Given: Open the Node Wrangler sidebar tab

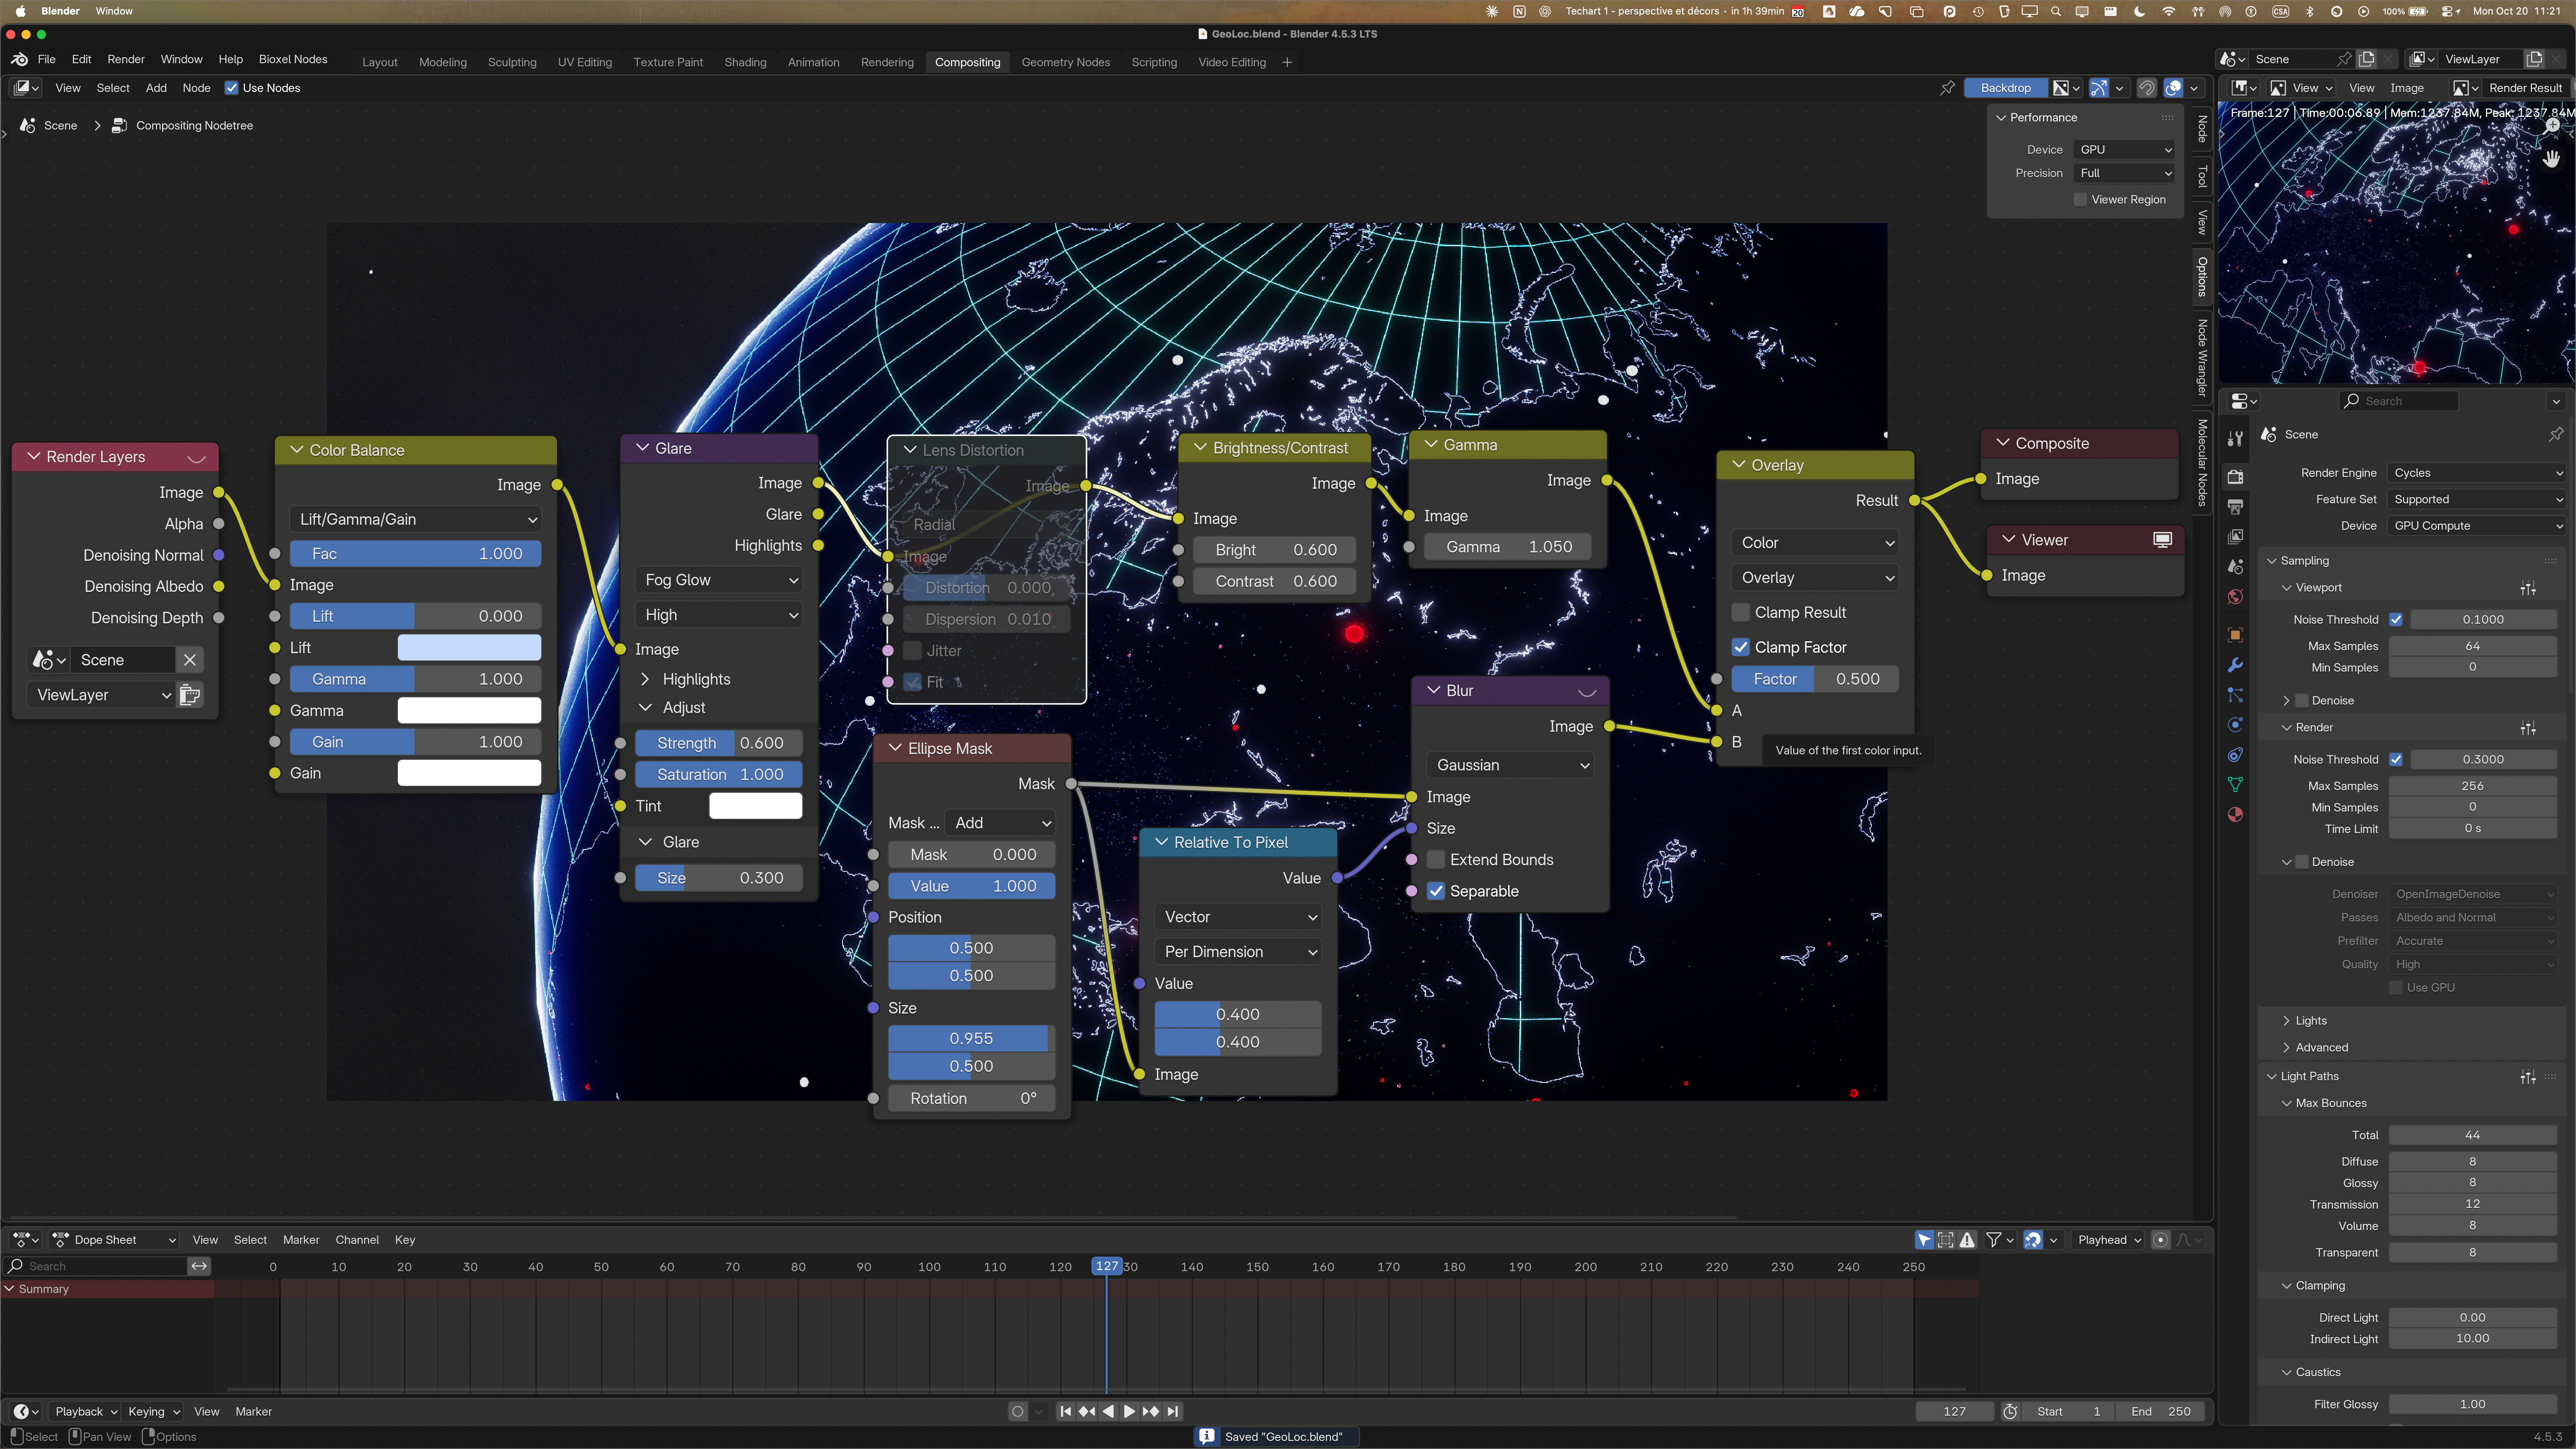Looking at the screenshot, I should tap(2202, 358).
